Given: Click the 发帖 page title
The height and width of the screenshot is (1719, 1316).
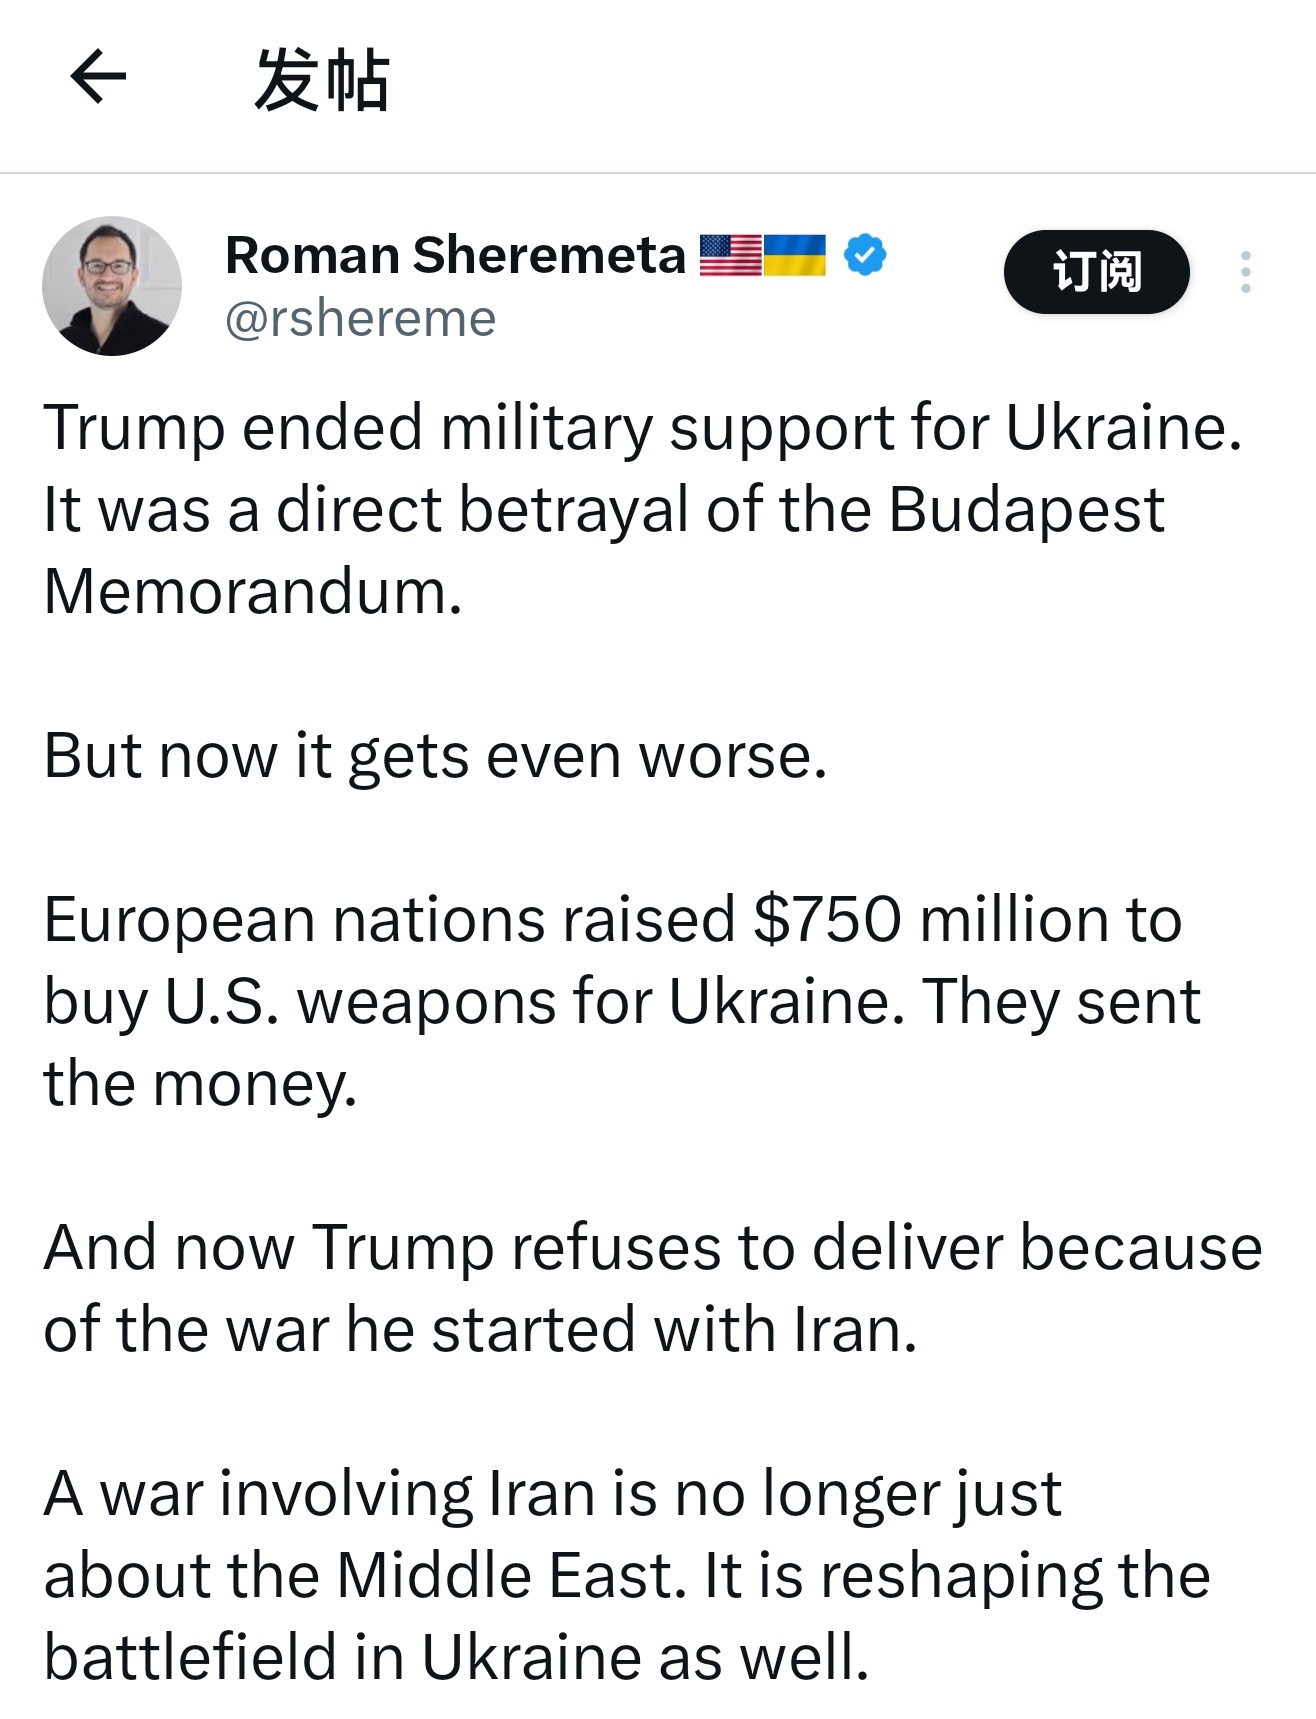Looking at the screenshot, I should (x=321, y=80).
